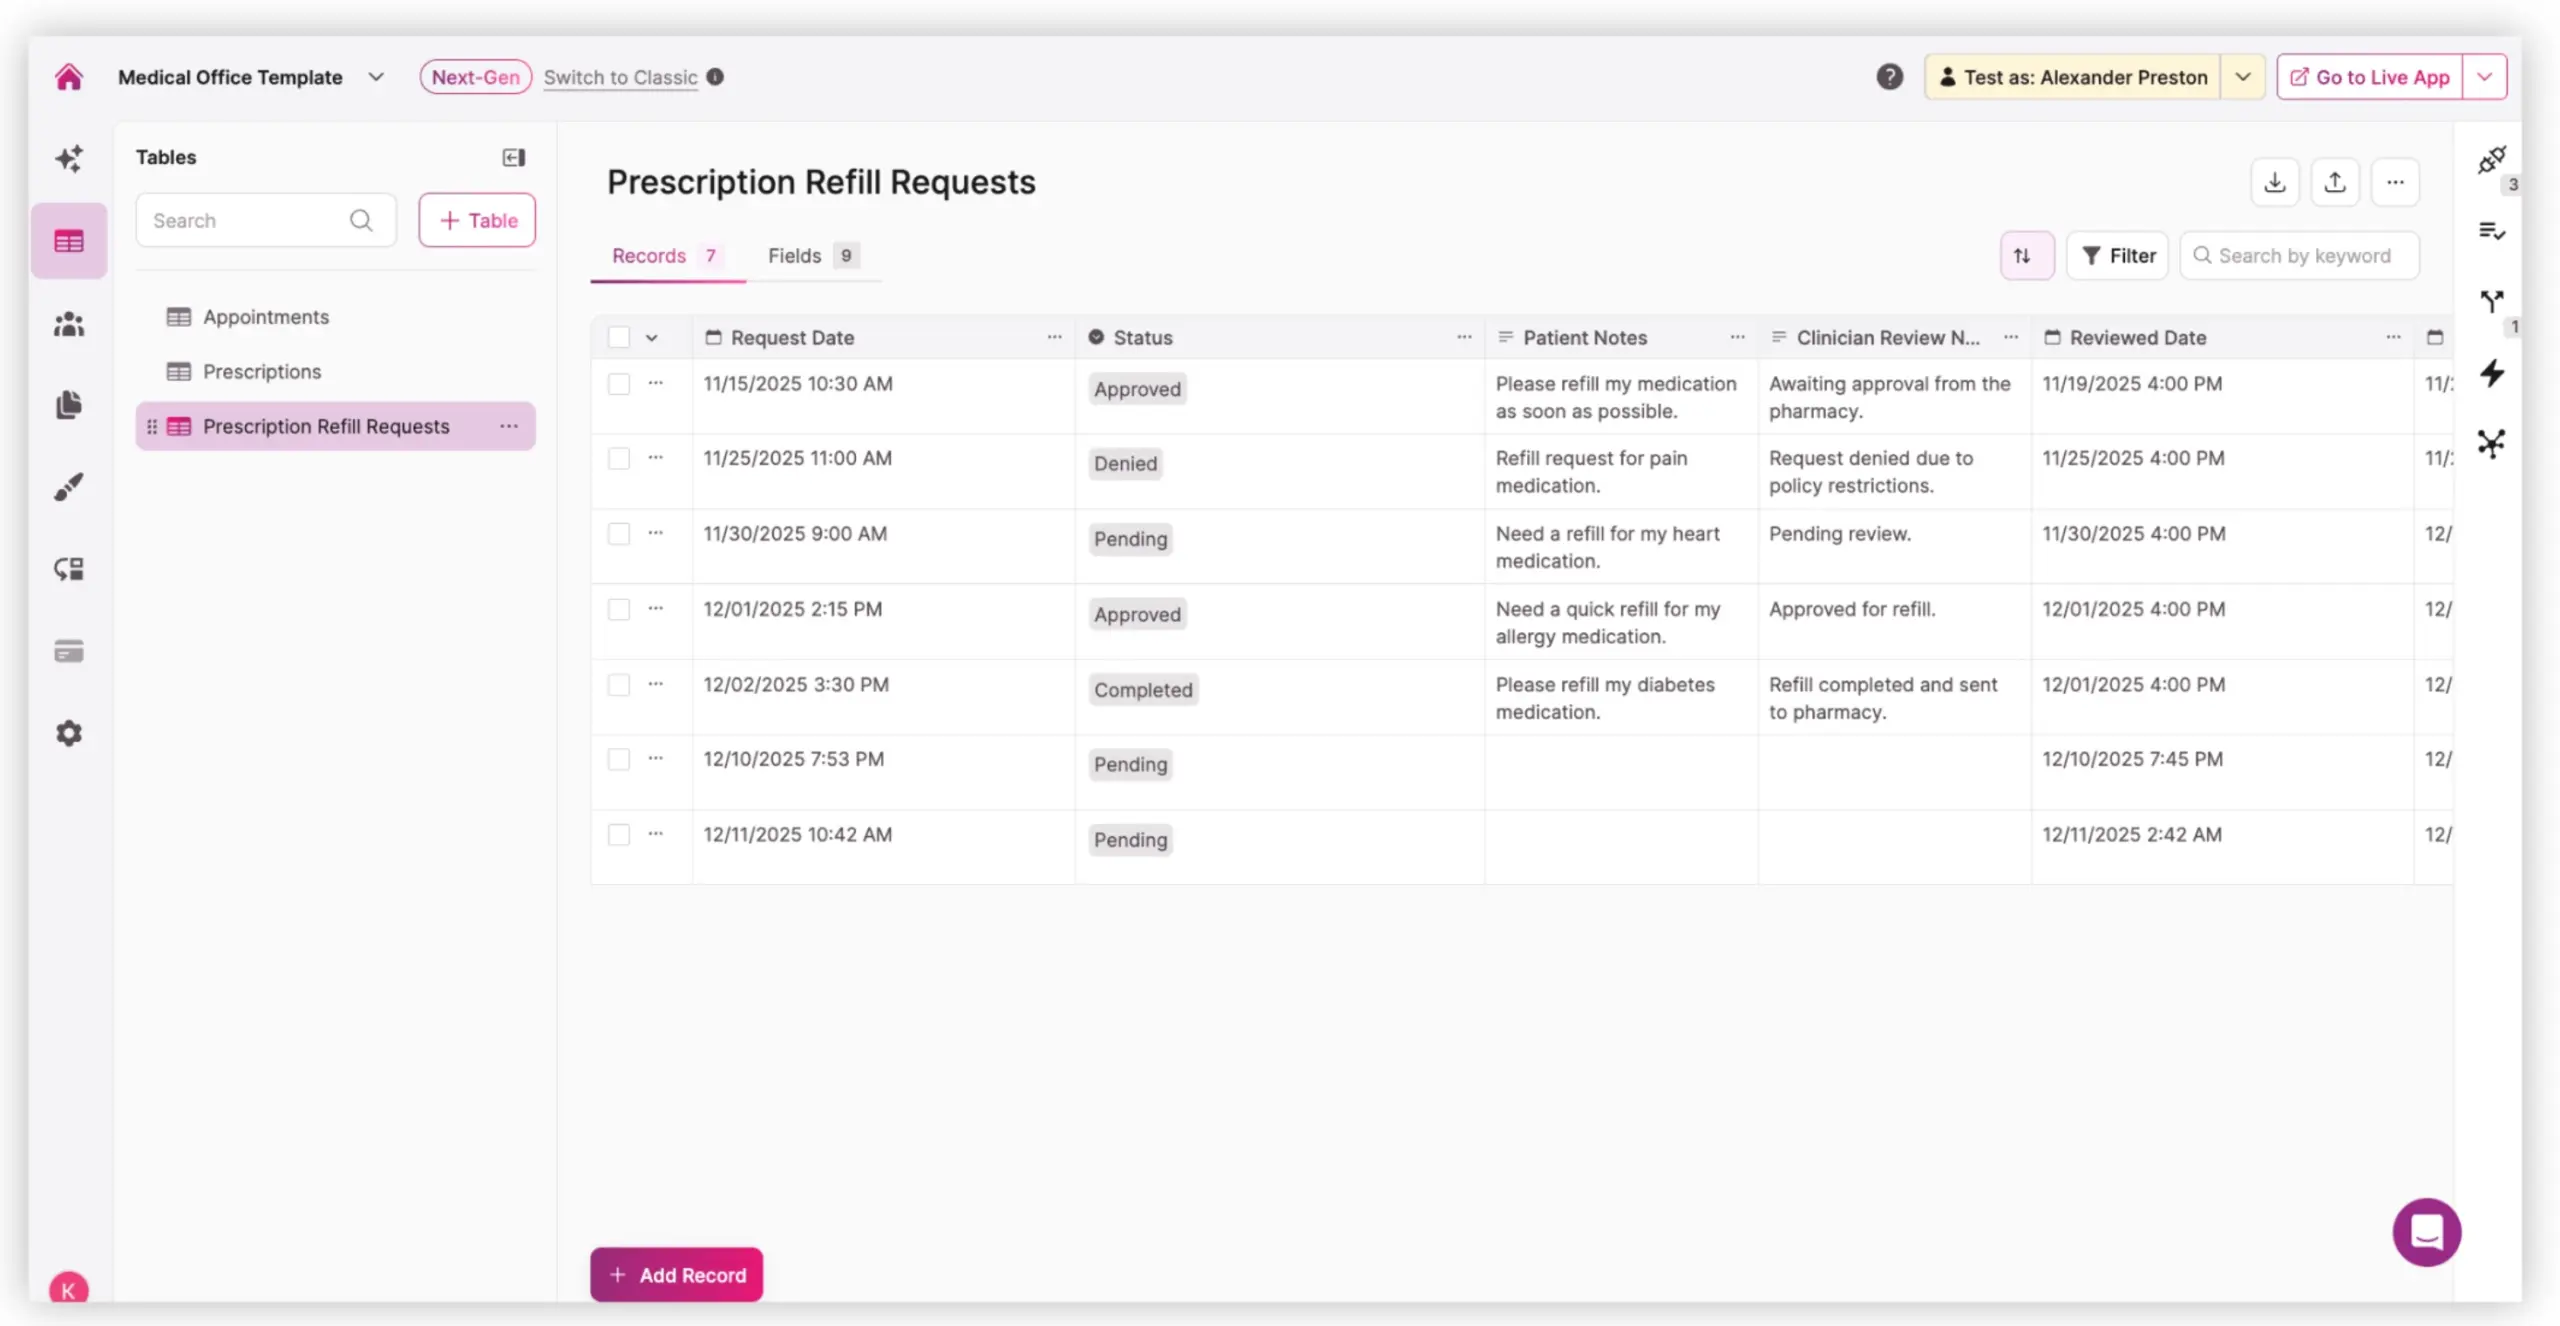Select the Appointments table
Image resolution: width=2560 pixels, height=1326 pixels.
tap(266, 317)
